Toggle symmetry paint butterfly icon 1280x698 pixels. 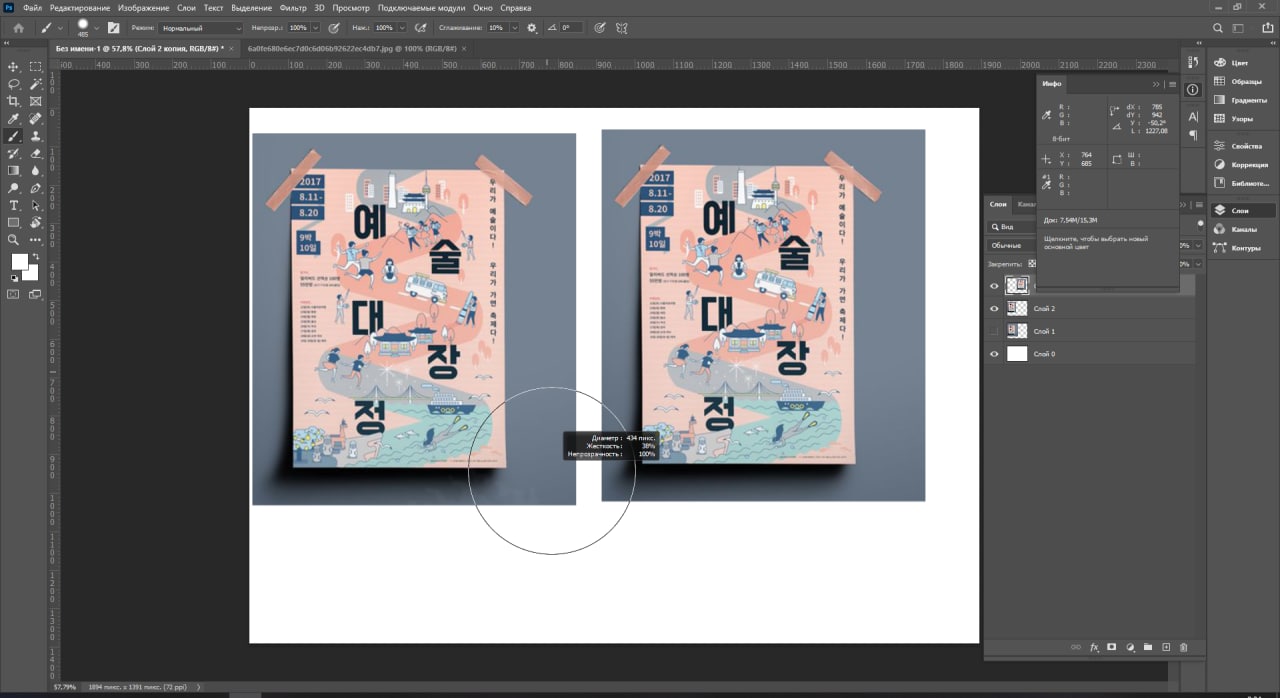click(x=622, y=28)
